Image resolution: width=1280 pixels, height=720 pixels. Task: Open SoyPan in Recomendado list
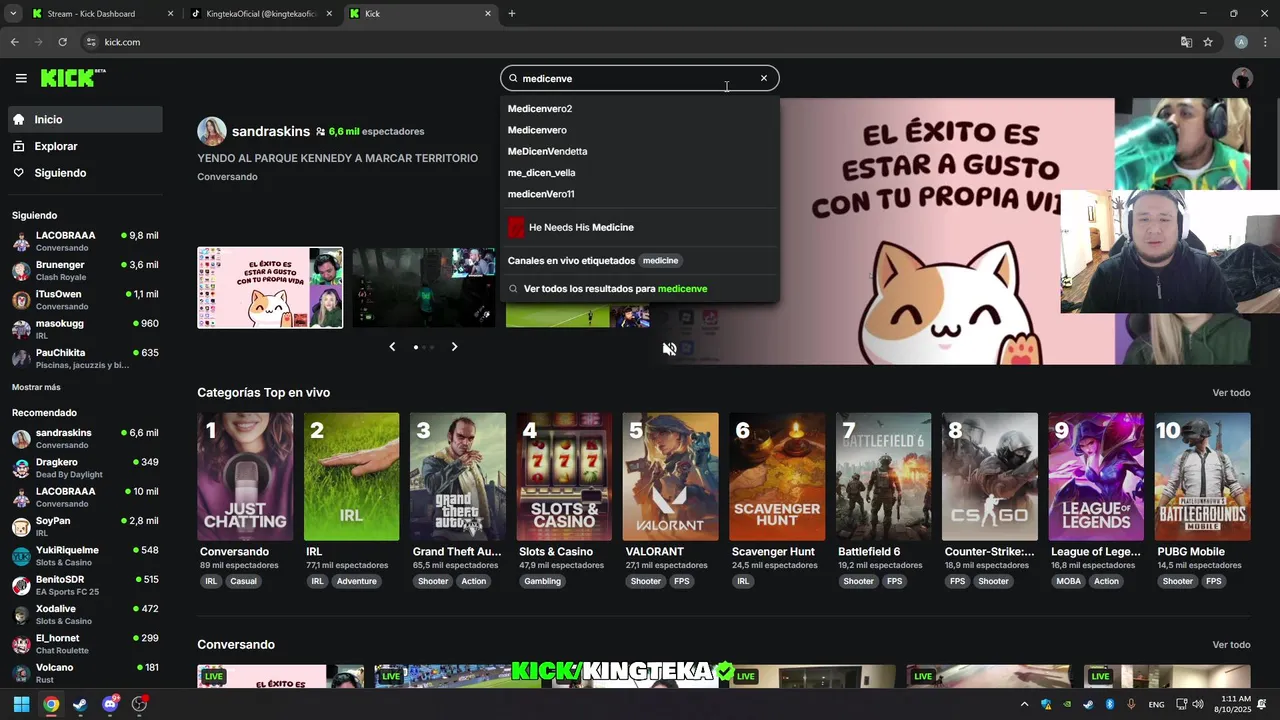point(85,526)
